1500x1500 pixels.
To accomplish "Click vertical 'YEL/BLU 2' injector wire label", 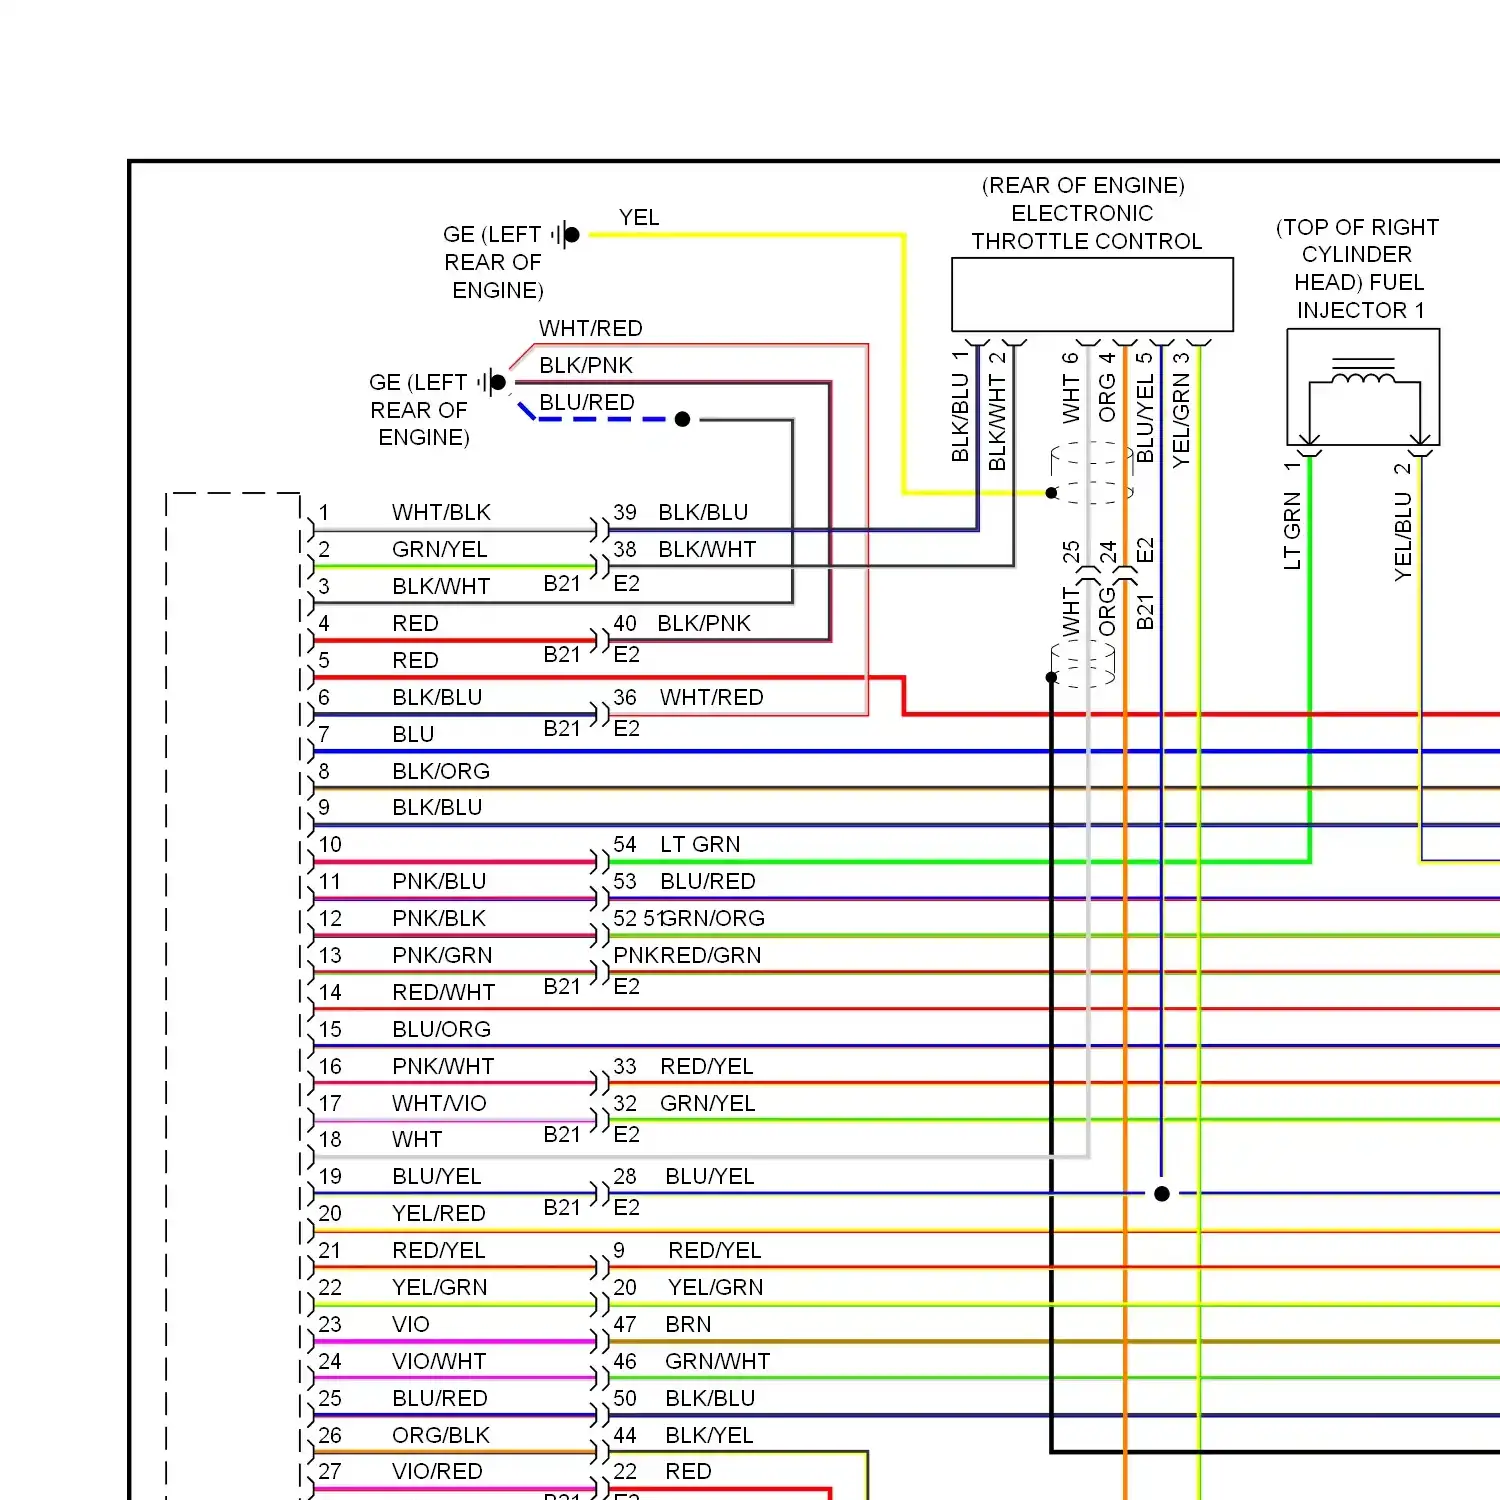I will pyautogui.click(x=1403, y=520).
